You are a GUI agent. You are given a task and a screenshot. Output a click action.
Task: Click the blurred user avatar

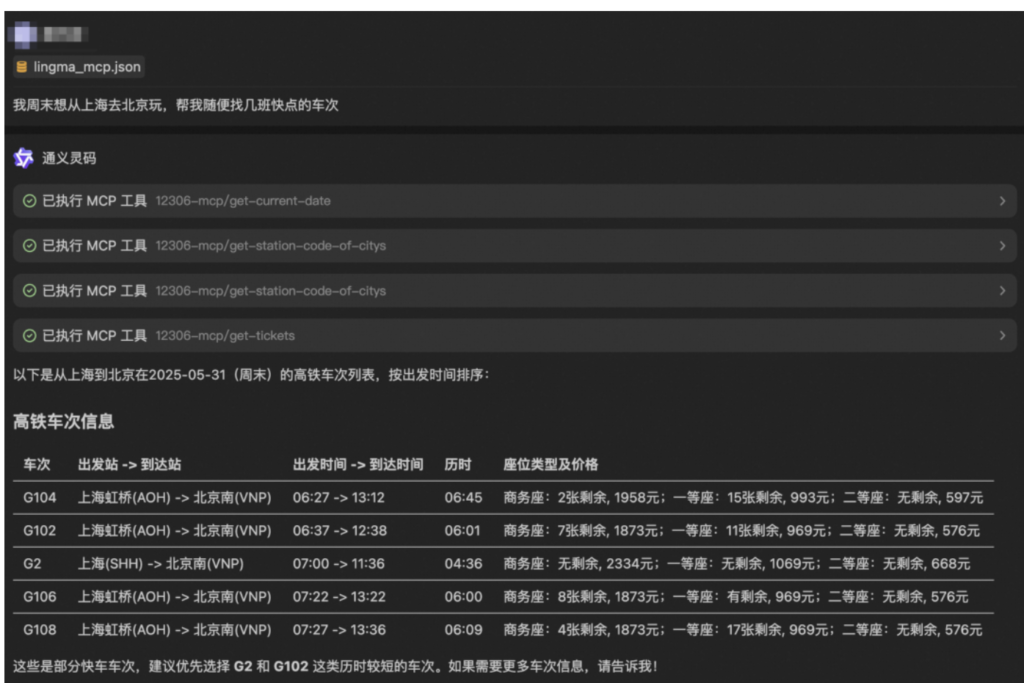(24, 34)
